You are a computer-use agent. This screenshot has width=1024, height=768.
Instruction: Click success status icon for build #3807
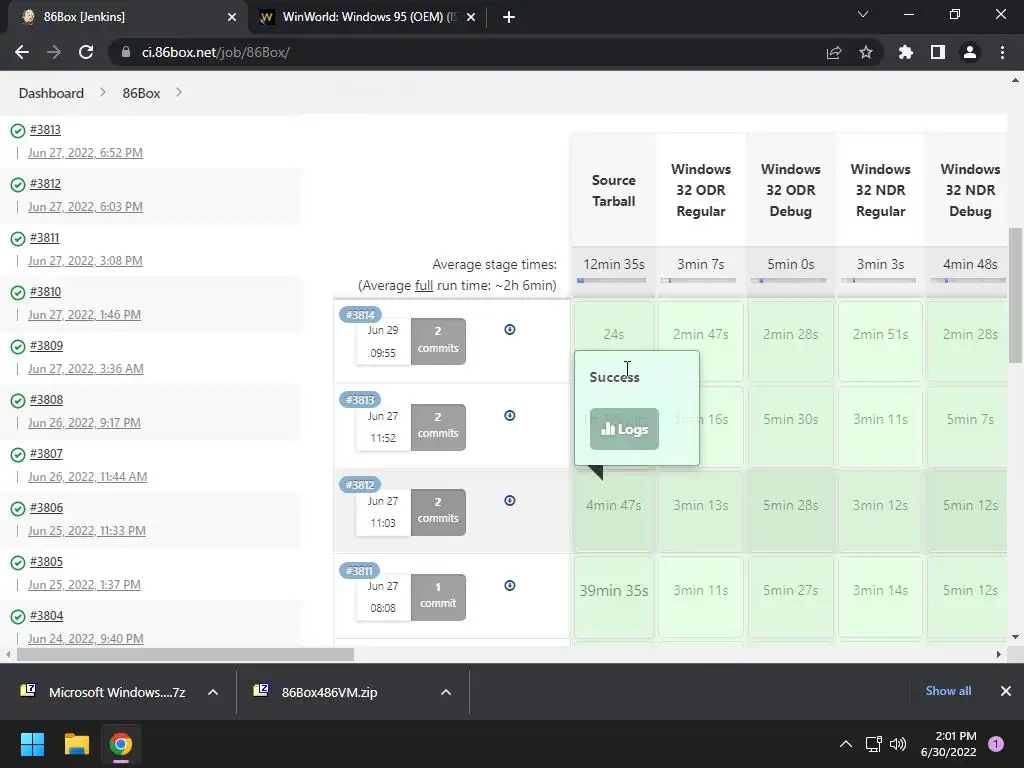point(18,455)
